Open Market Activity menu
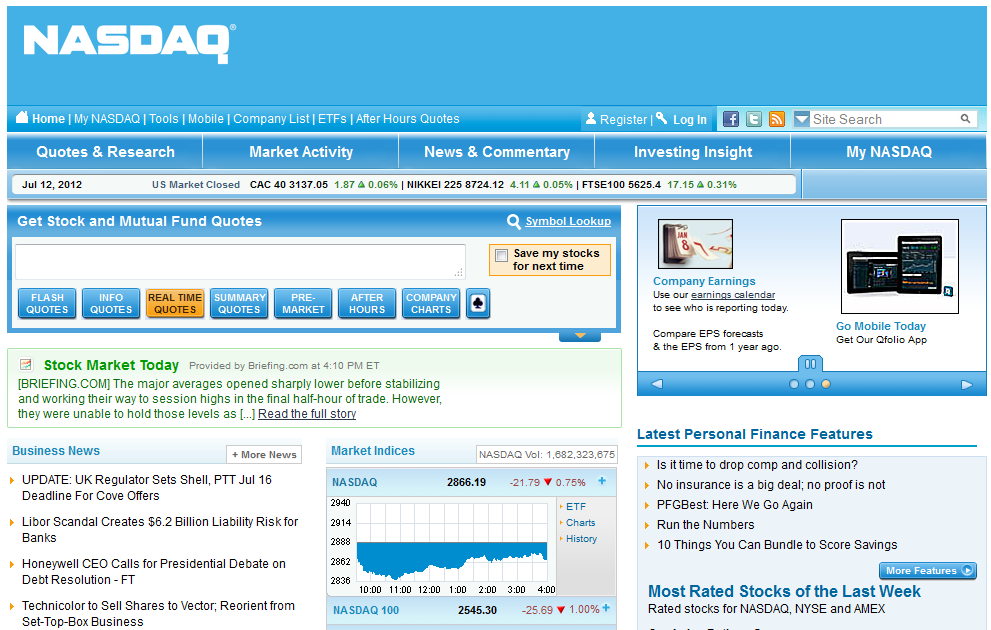The width and height of the screenshot is (991, 630). (301, 152)
